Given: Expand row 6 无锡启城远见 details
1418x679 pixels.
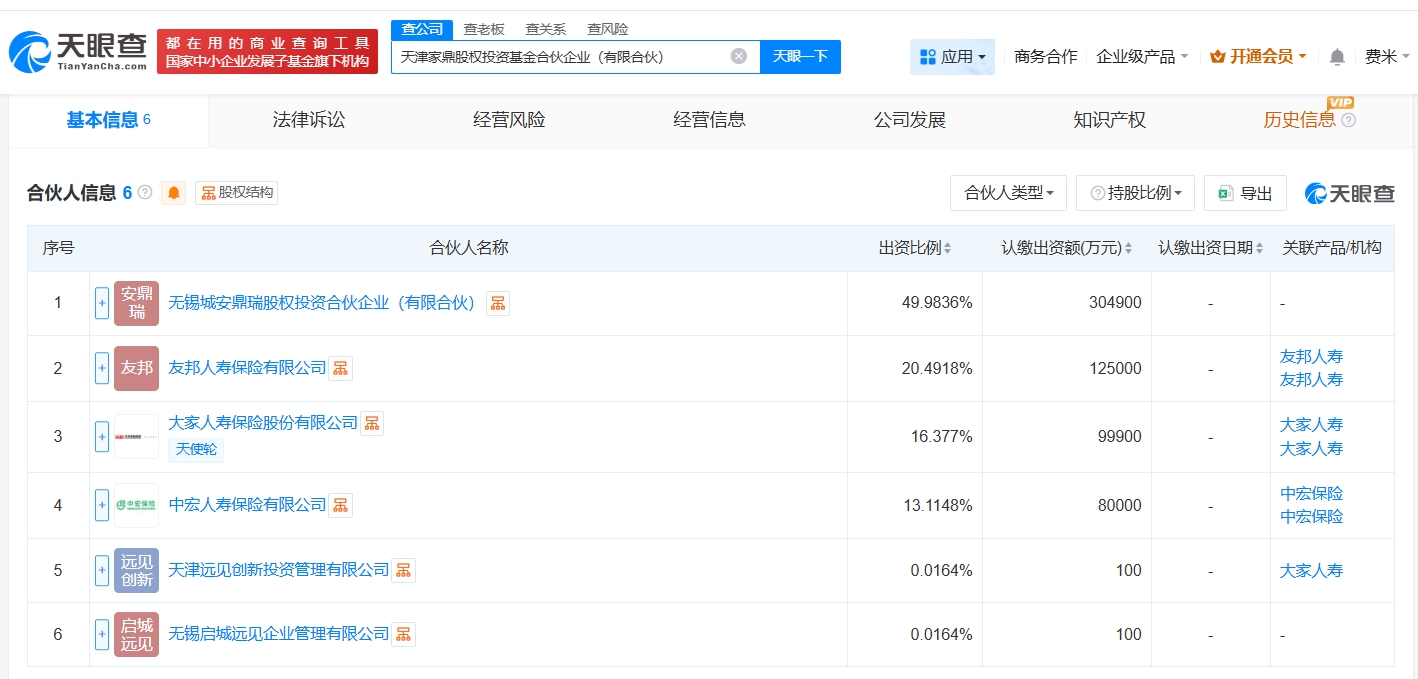Looking at the screenshot, I should [x=102, y=634].
